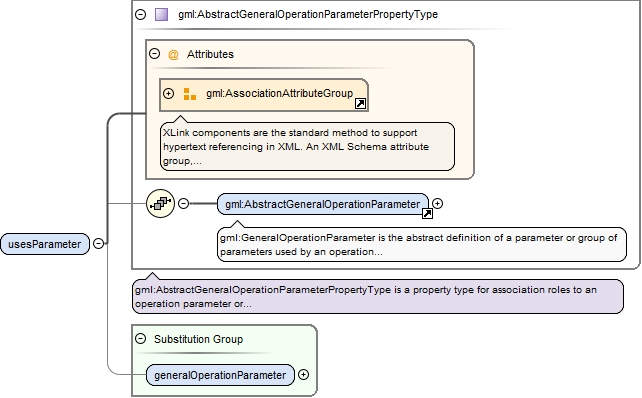Expand gml:AbstractGeneralOperationParameter element children

pyautogui.click(x=437, y=204)
